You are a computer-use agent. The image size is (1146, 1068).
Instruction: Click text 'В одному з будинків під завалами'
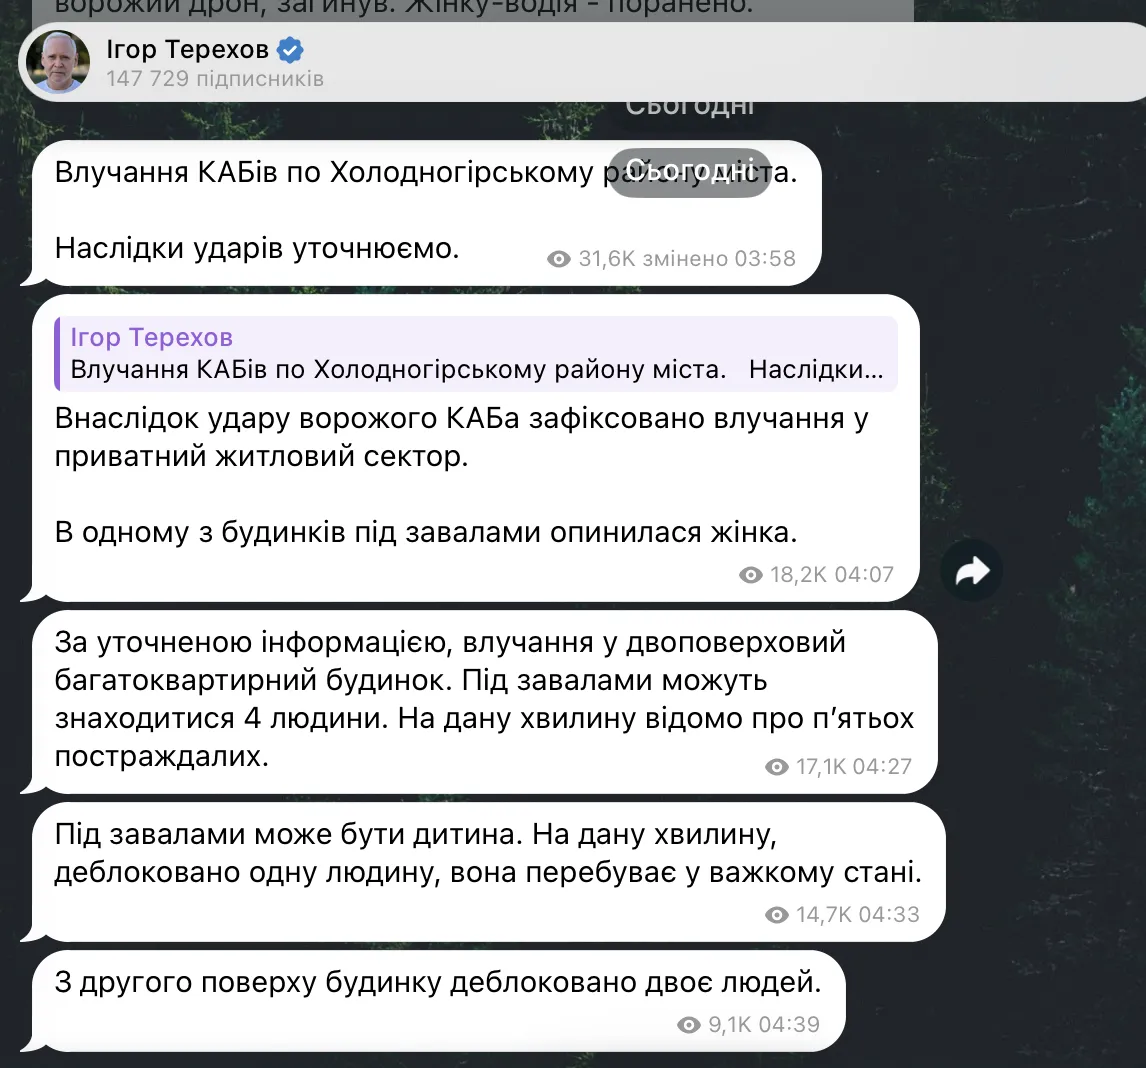click(299, 532)
